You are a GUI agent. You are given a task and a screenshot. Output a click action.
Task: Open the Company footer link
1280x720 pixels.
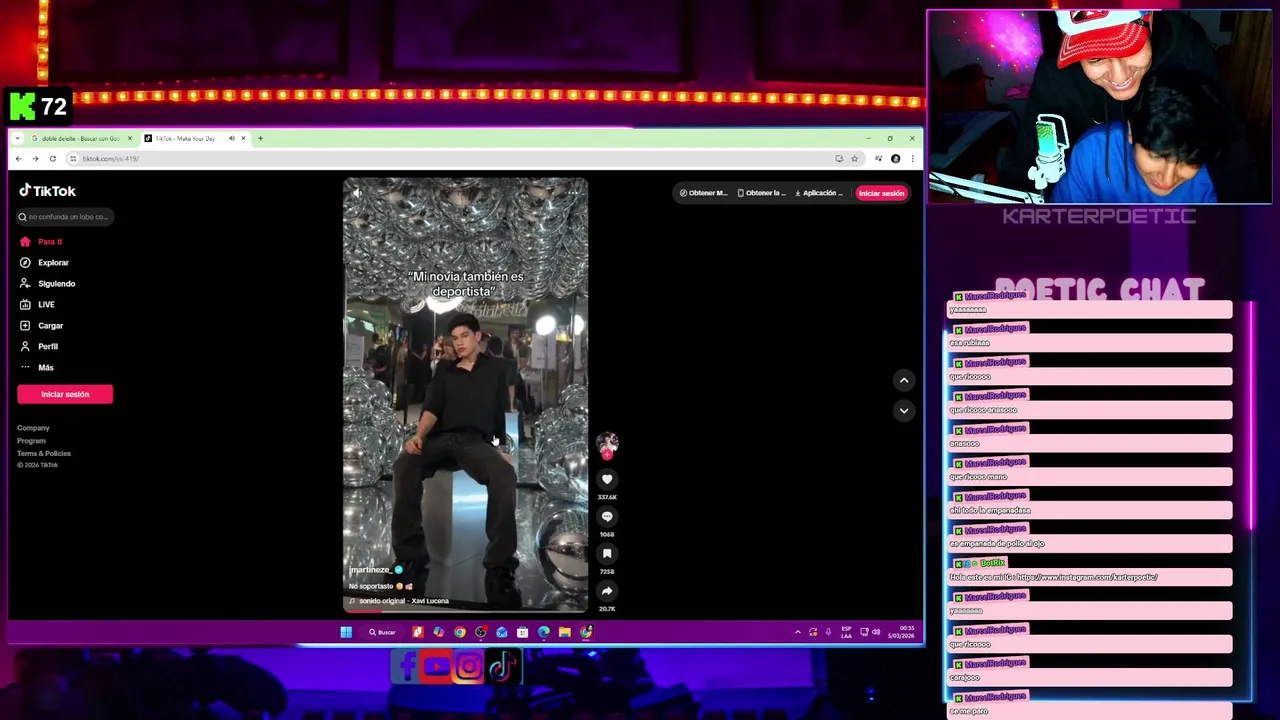[x=33, y=428]
